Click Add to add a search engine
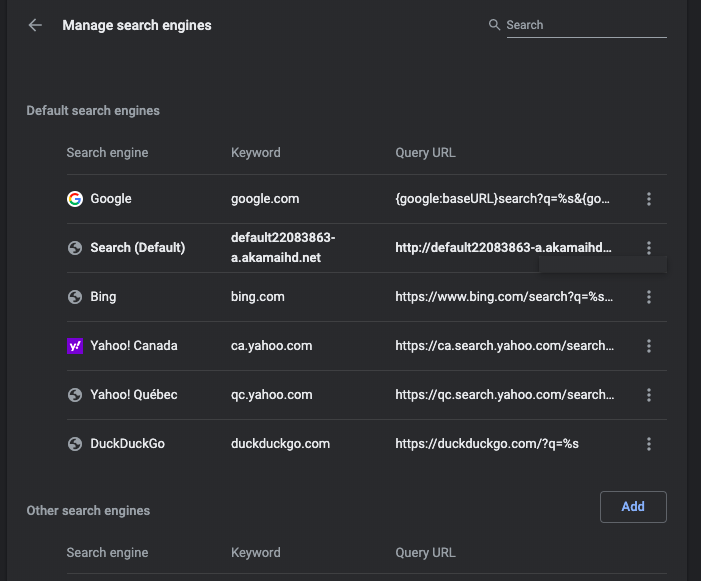701x581 pixels. [633, 507]
